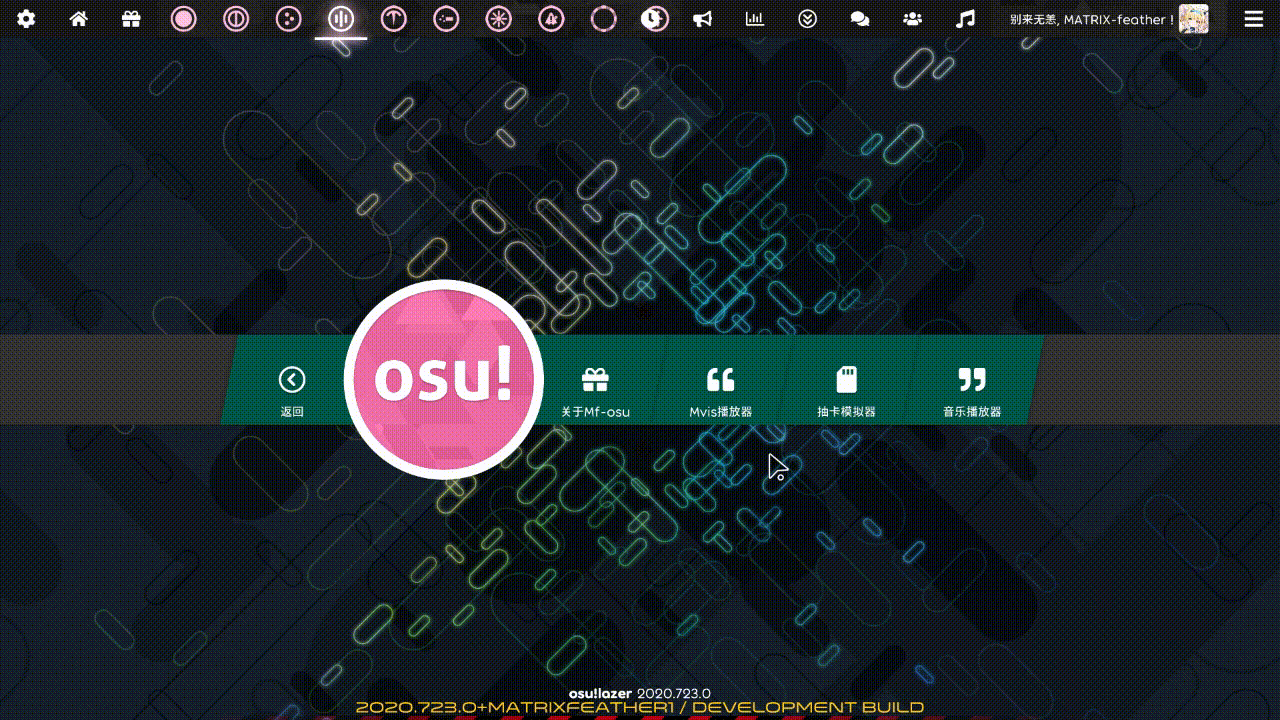Open the social users icon
Image resolution: width=1280 pixels, height=720 pixels.
912,19
